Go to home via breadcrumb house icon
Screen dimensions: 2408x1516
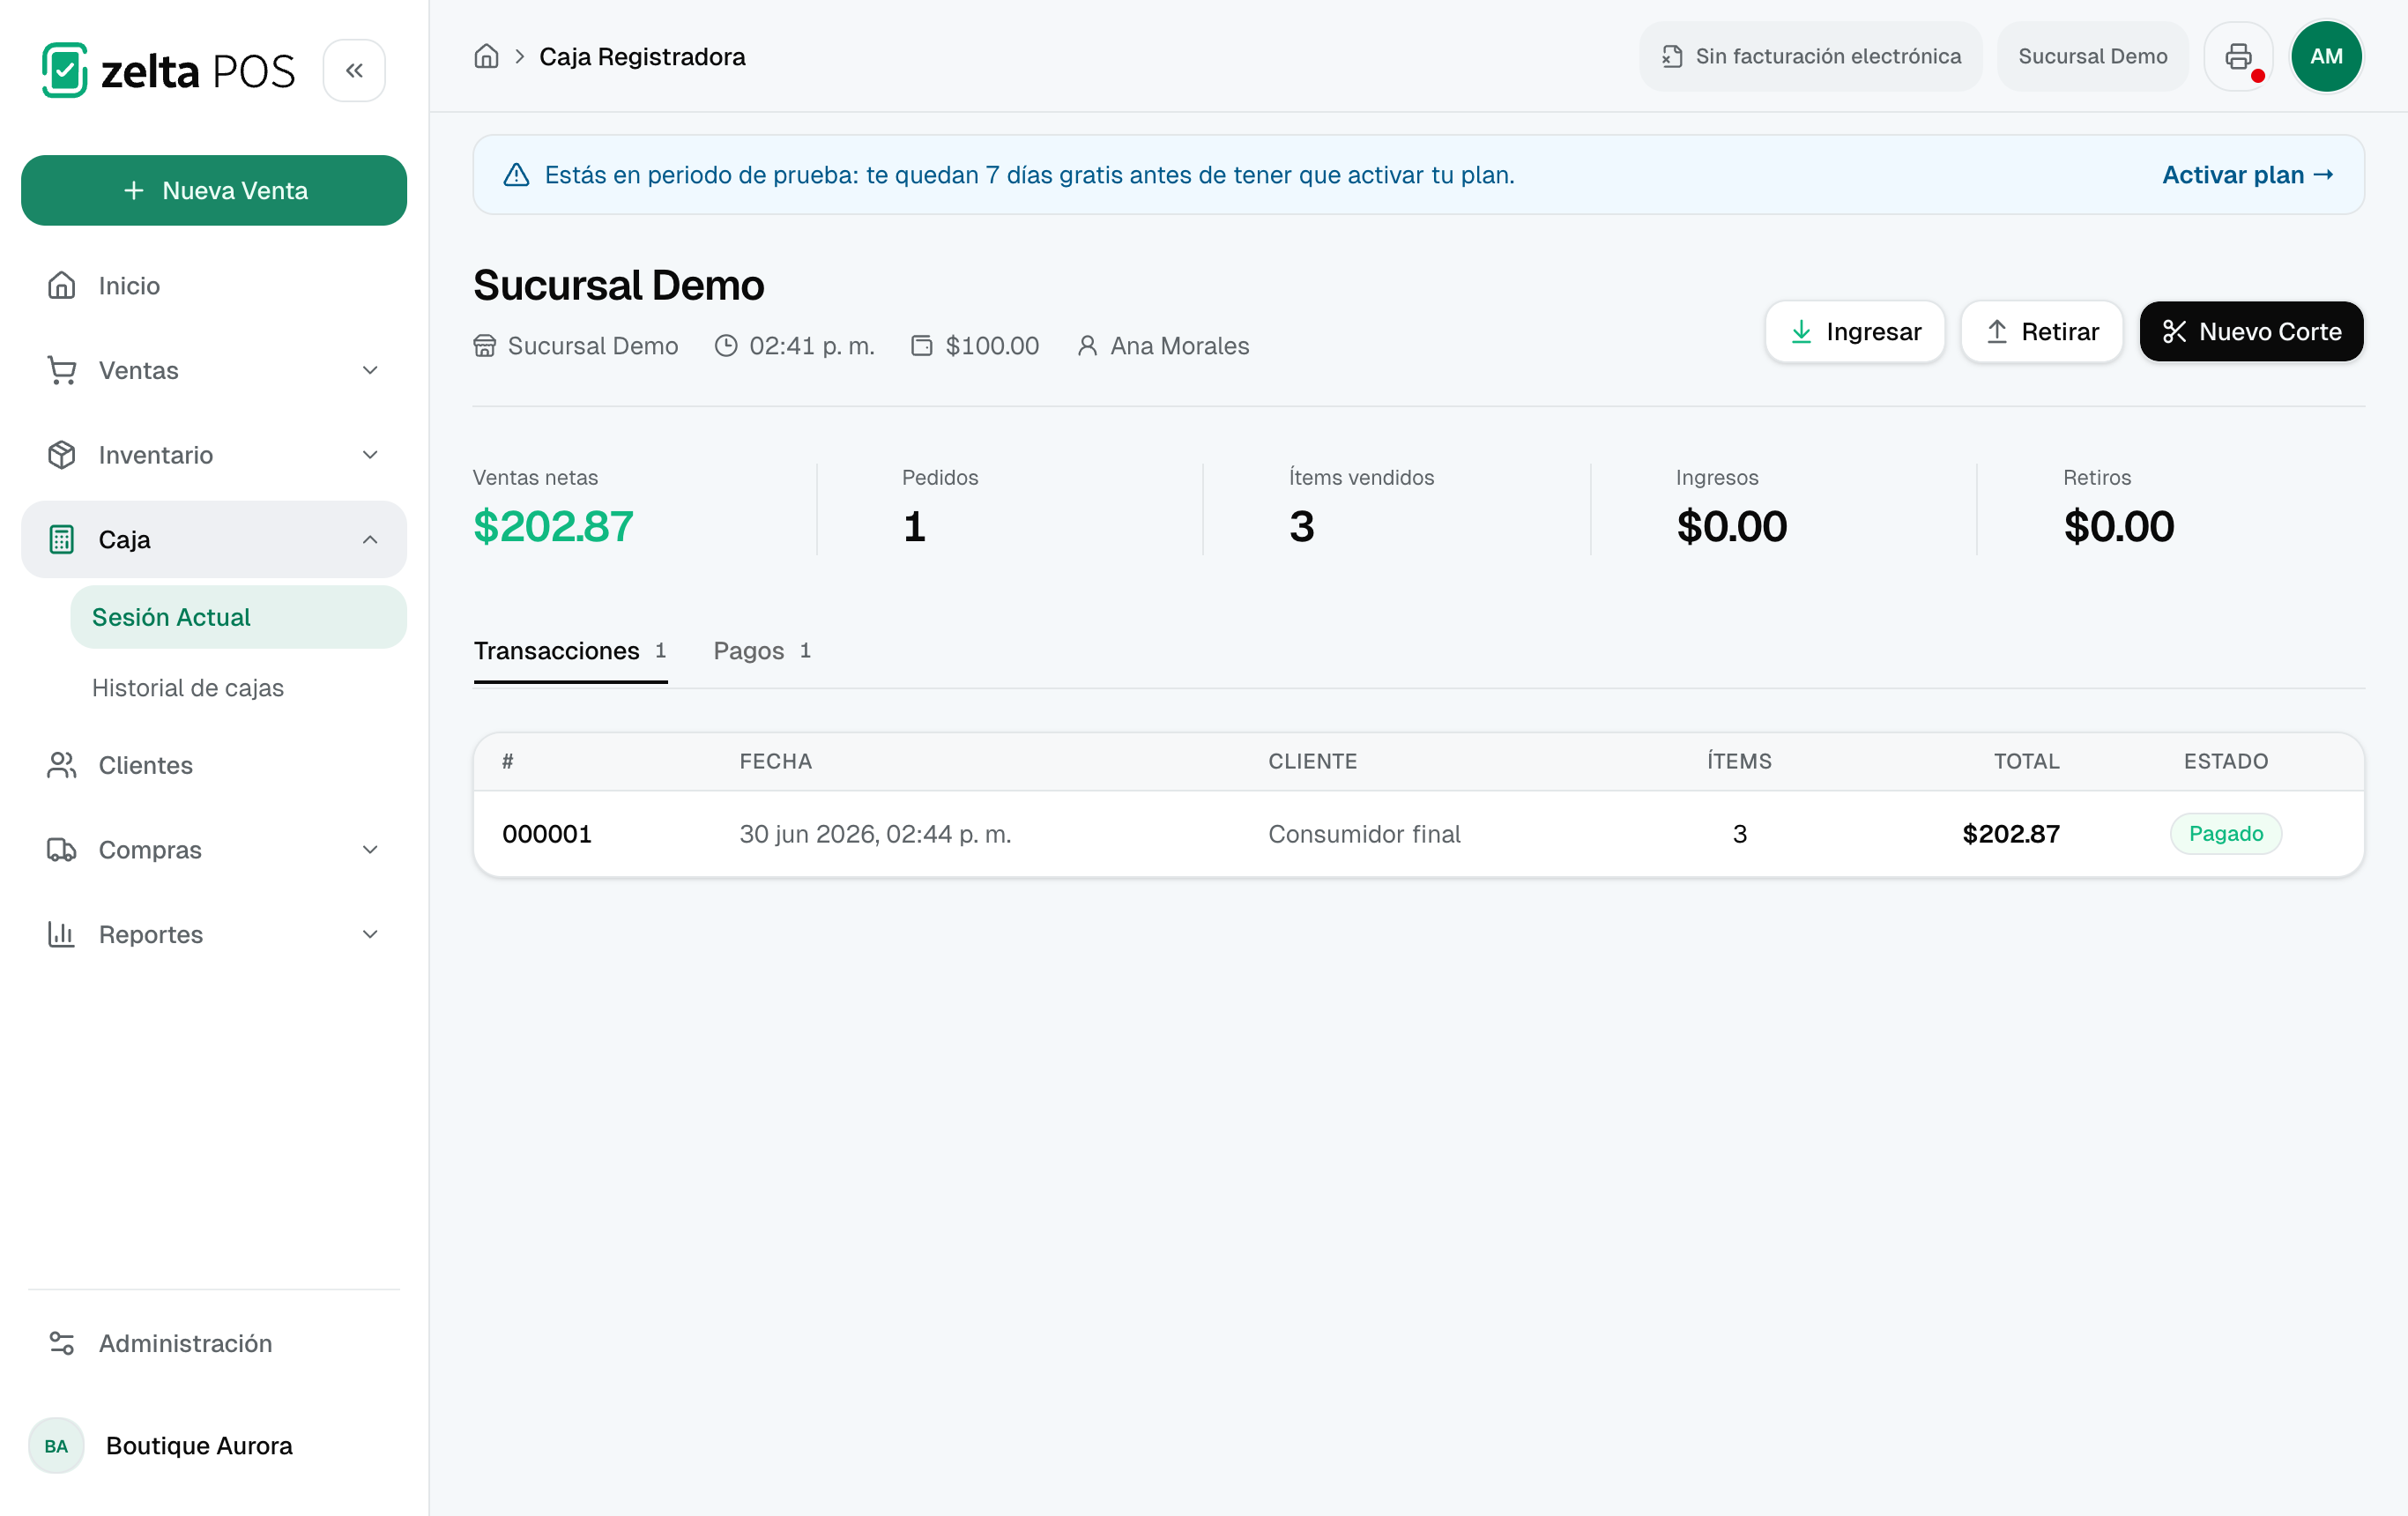[486, 56]
